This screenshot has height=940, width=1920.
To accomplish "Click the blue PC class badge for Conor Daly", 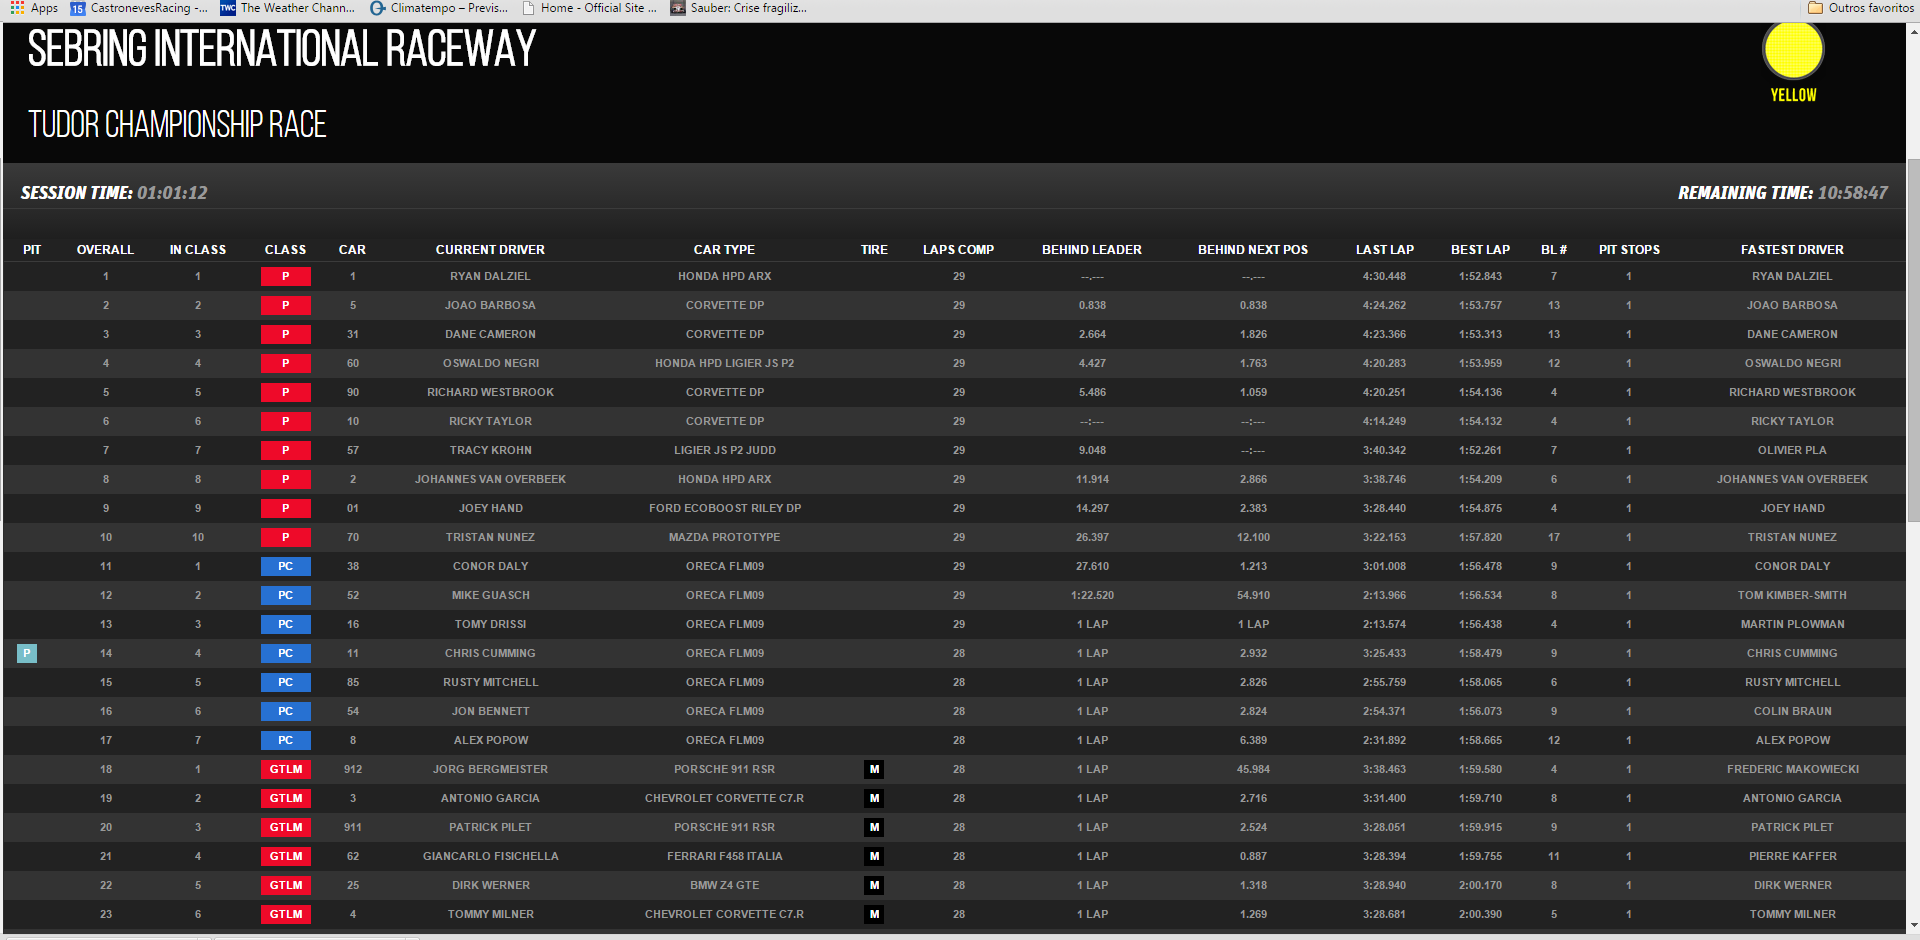I will tap(285, 566).
